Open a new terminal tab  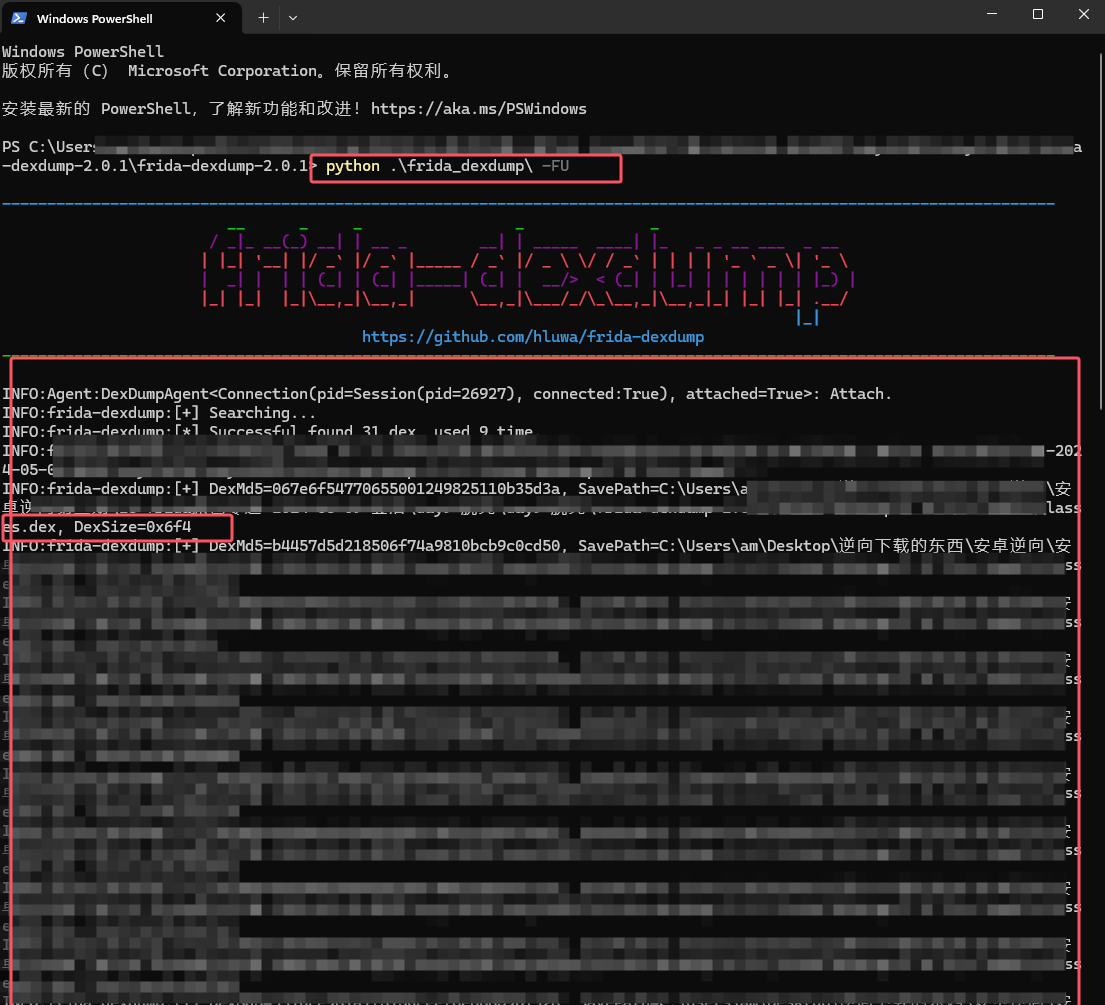point(263,18)
